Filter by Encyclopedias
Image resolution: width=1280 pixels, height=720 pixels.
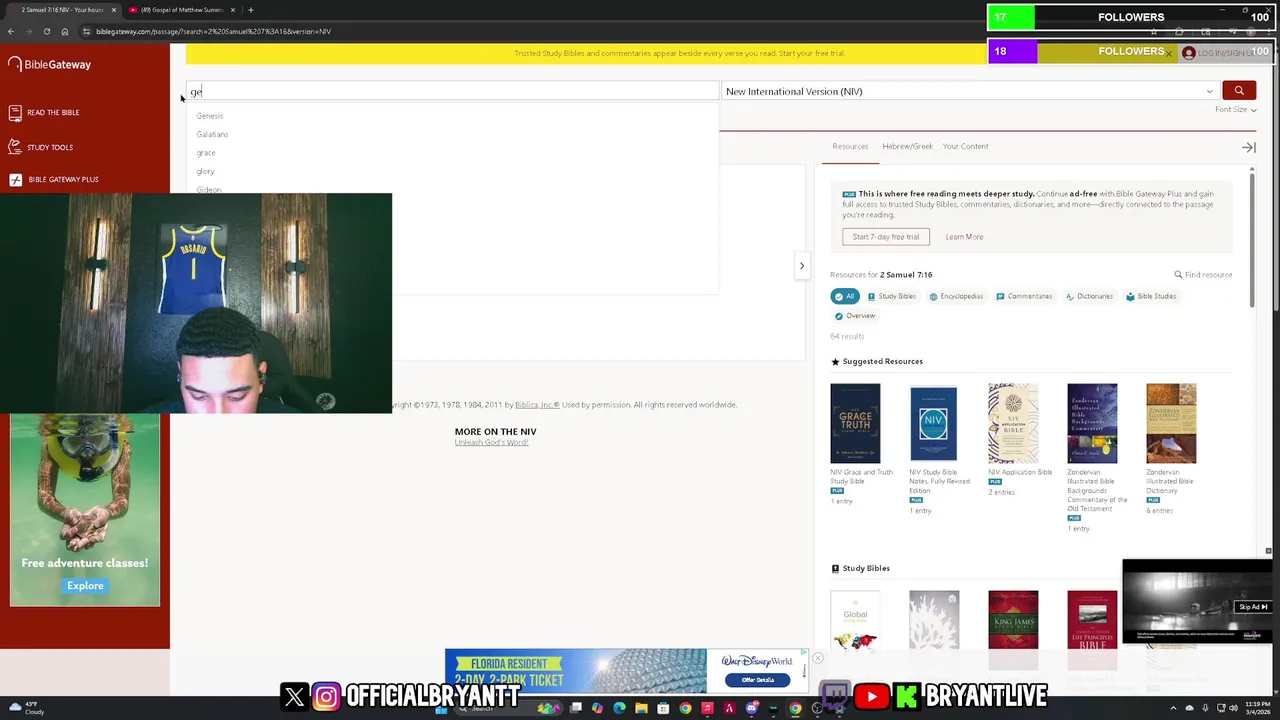click(956, 296)
